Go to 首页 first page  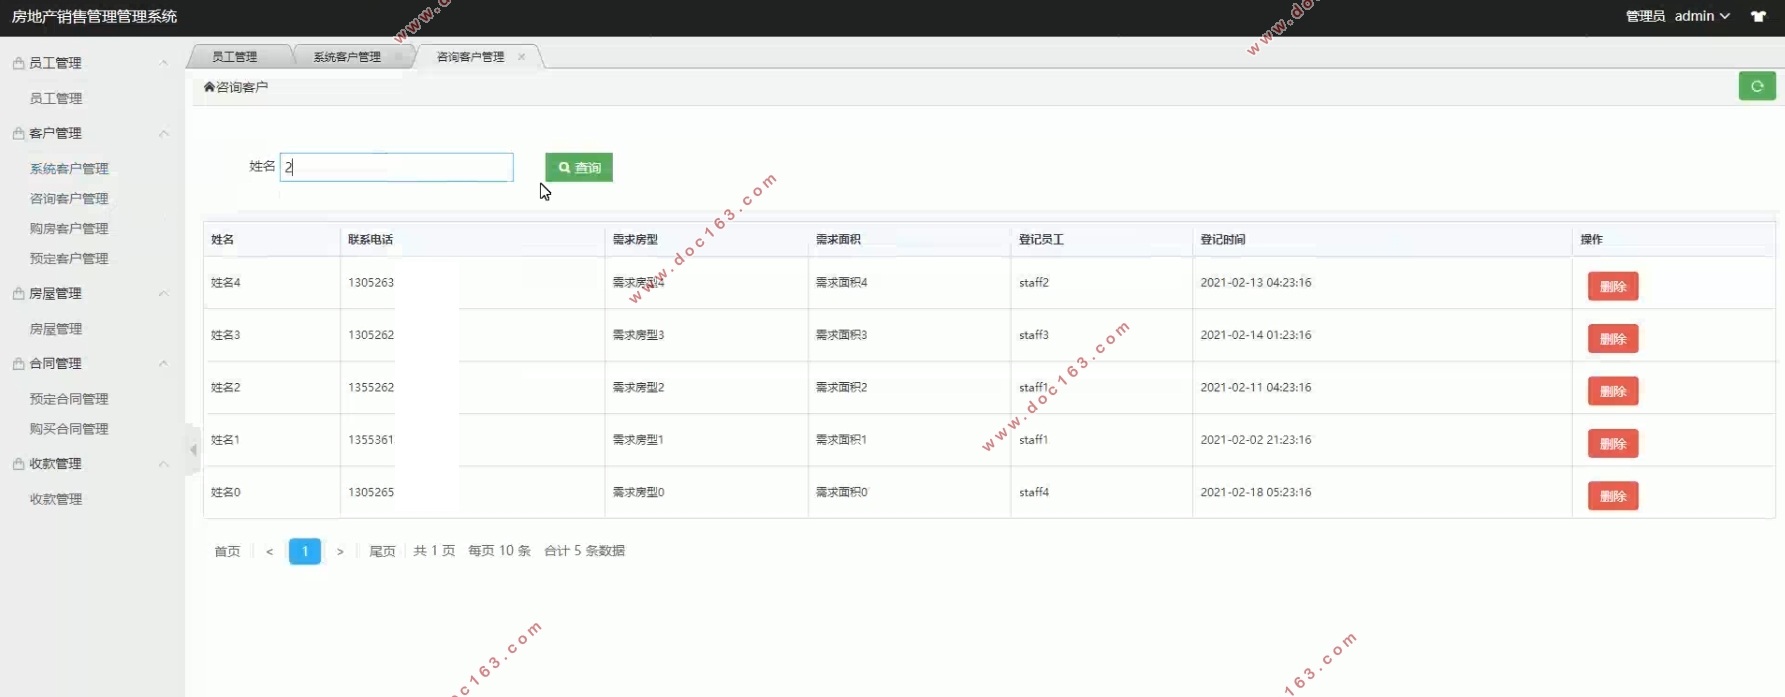227,551
